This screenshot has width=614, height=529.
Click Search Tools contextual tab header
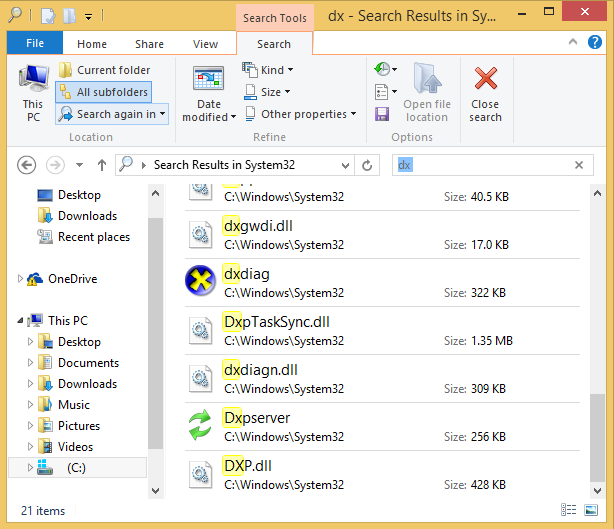[274, 18]
